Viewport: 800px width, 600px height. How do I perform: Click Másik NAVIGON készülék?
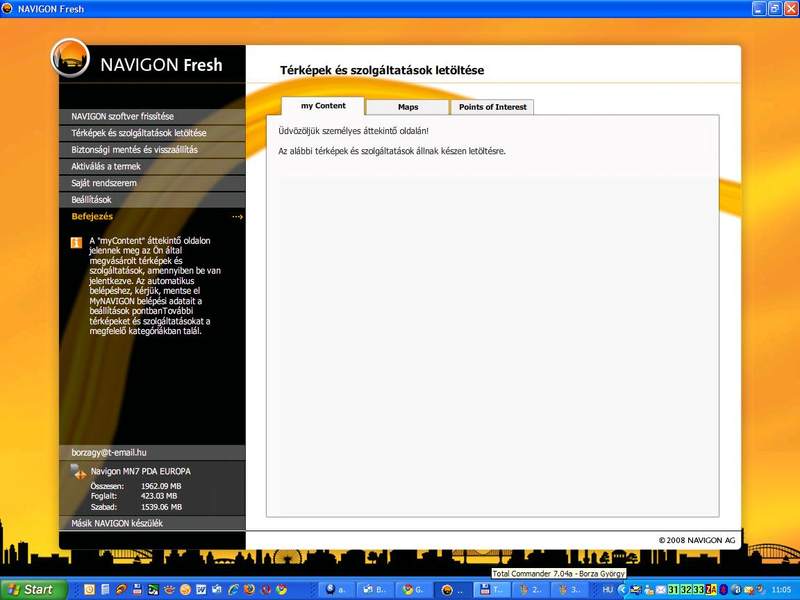point(152,523)
